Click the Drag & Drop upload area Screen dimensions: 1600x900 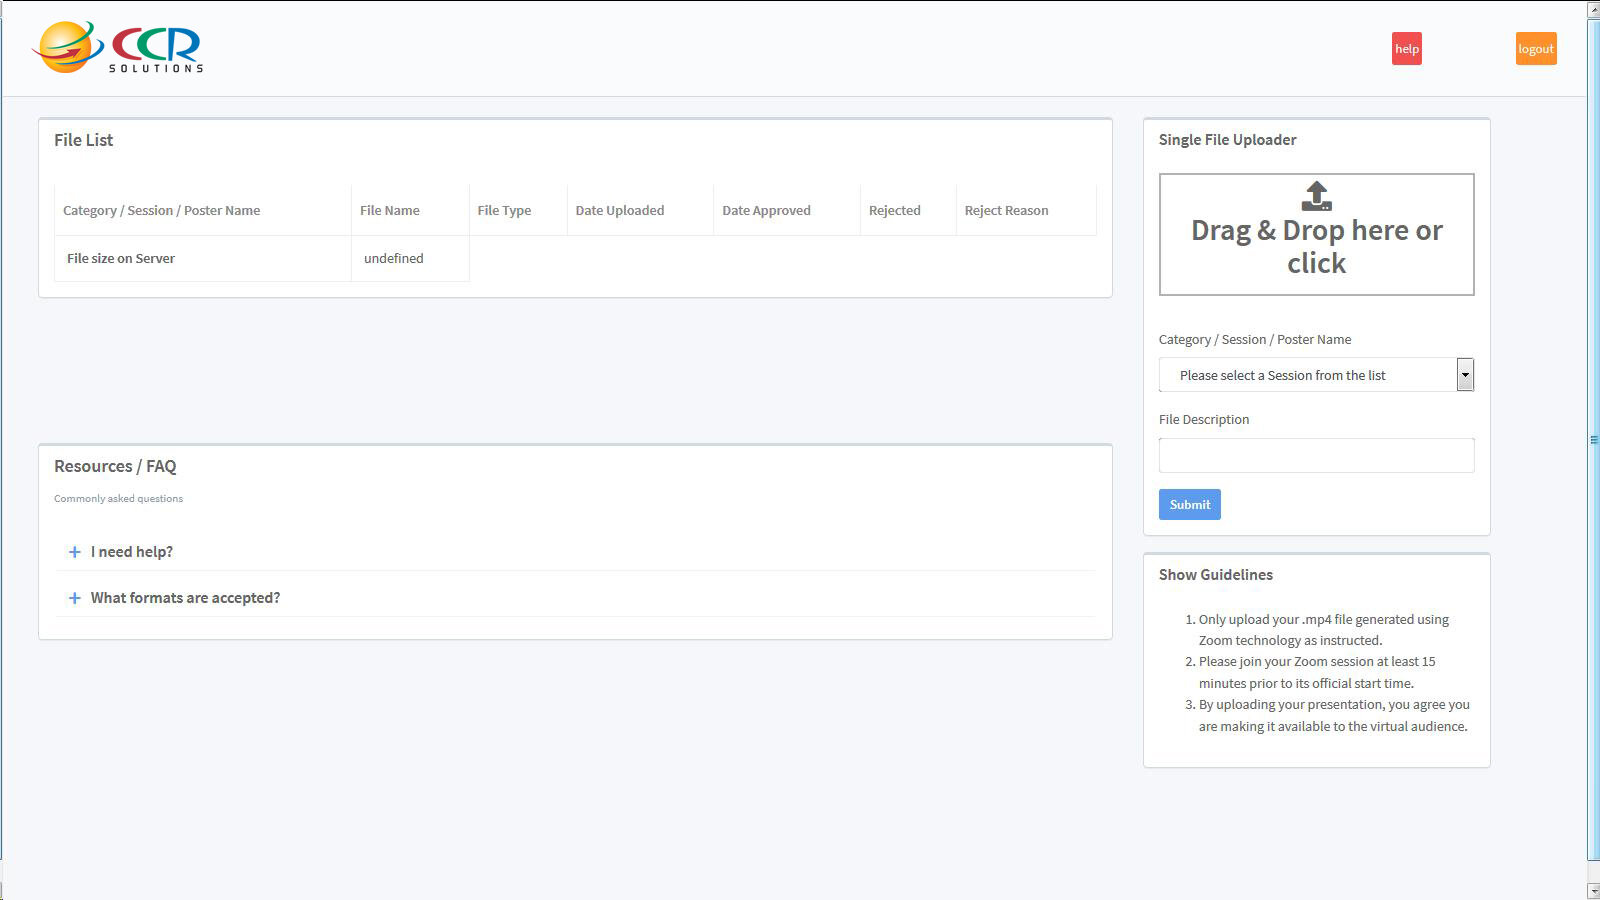coord(1316,234)
